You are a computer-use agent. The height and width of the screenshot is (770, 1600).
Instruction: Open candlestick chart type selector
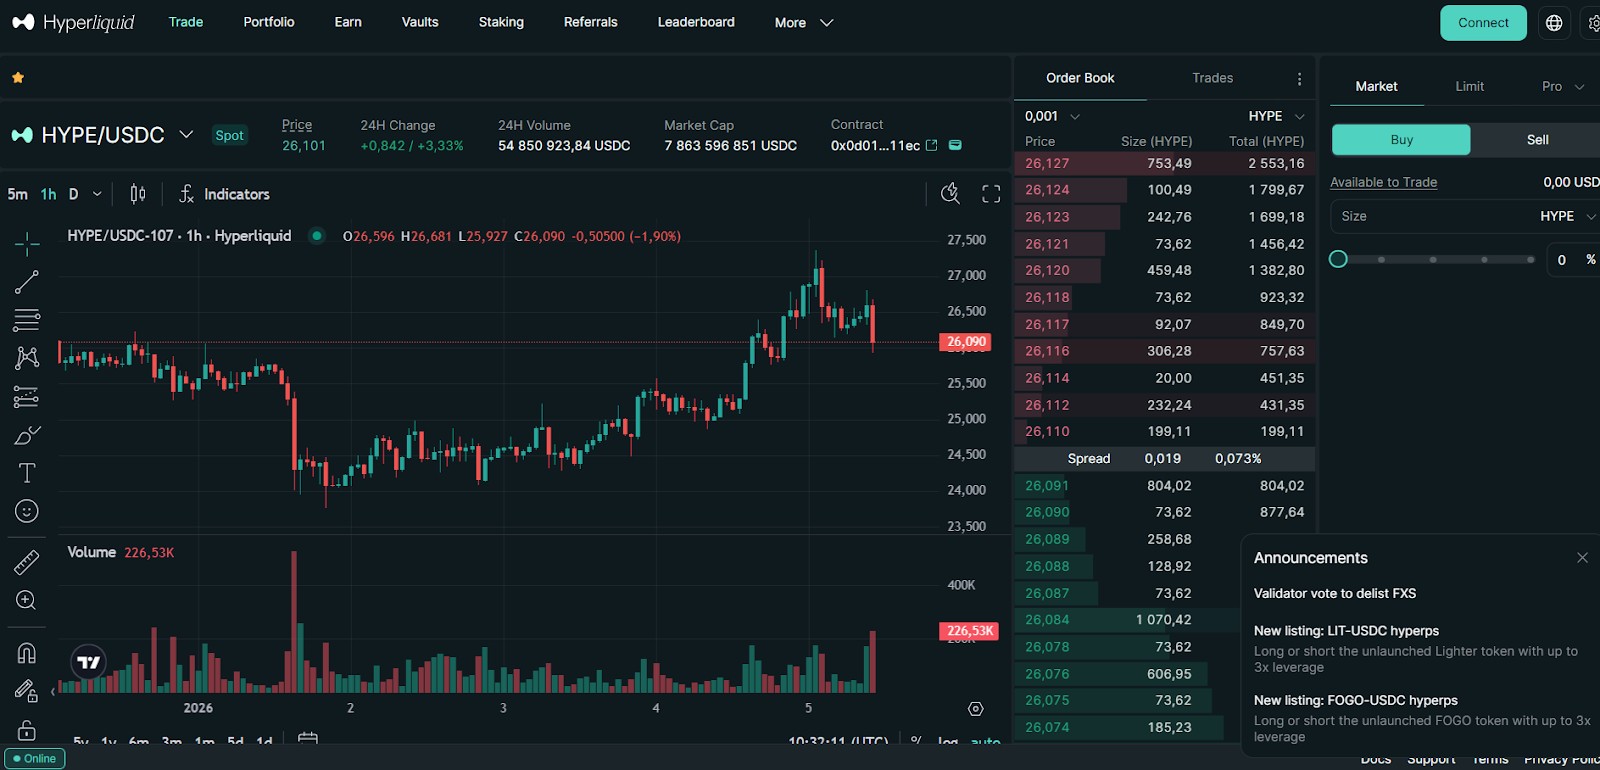pos(138,194)
